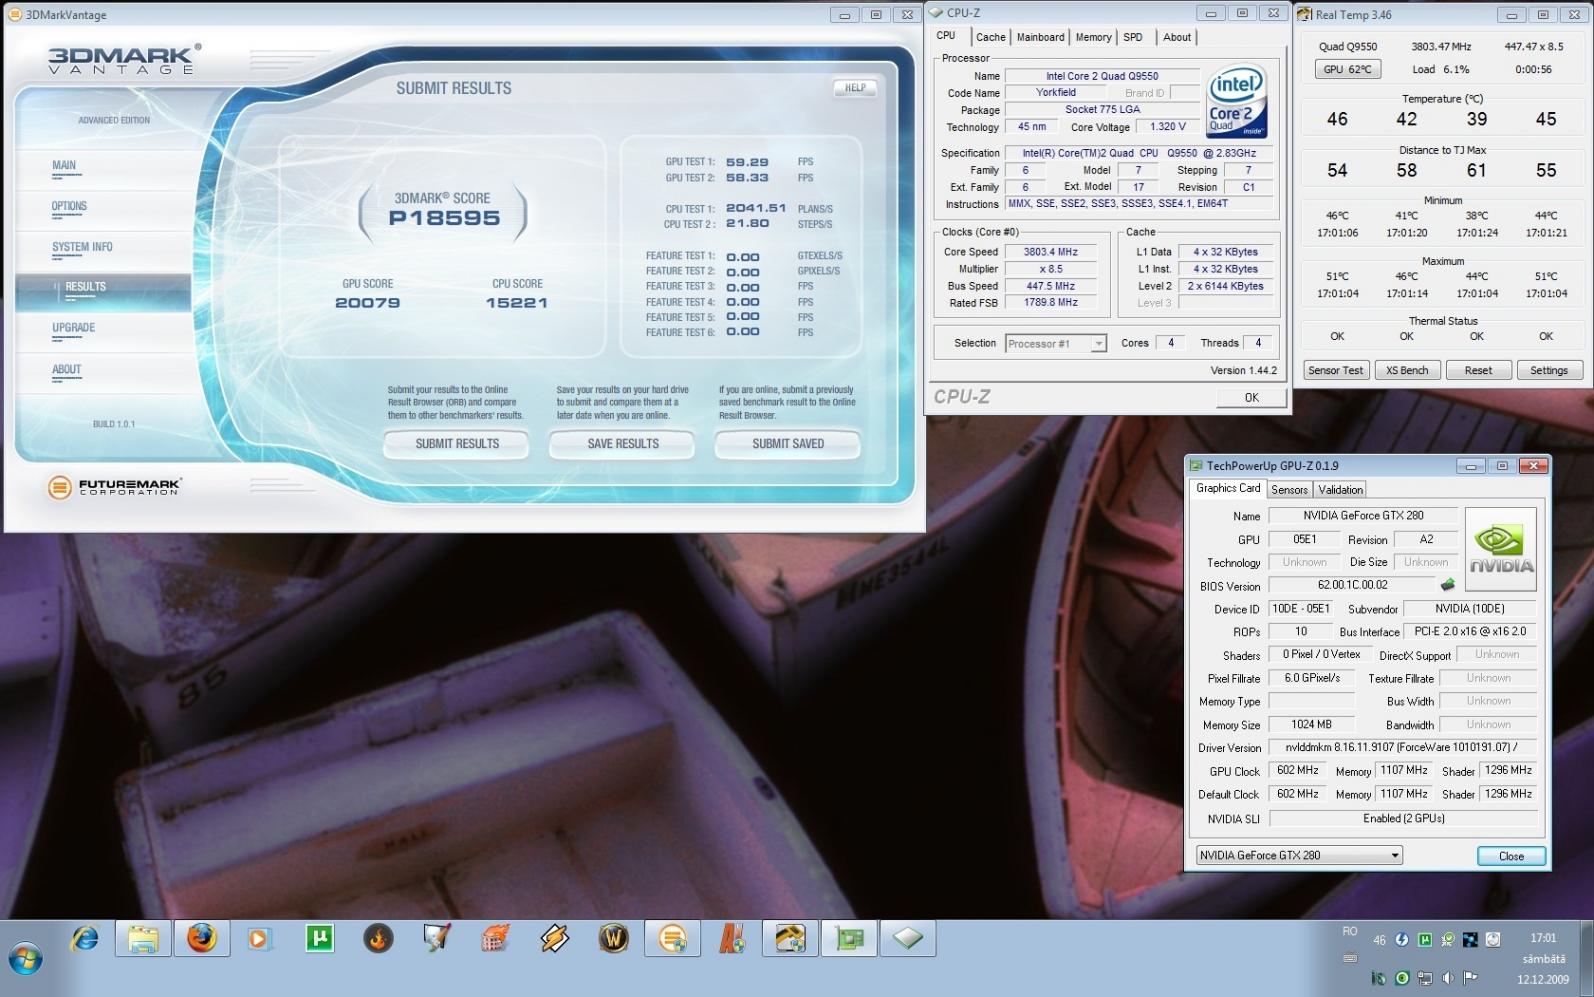The width and height of the screenshot is (1594, 997).
Task: Open Windows Media Player from taskbar
Action: (260, 938)
